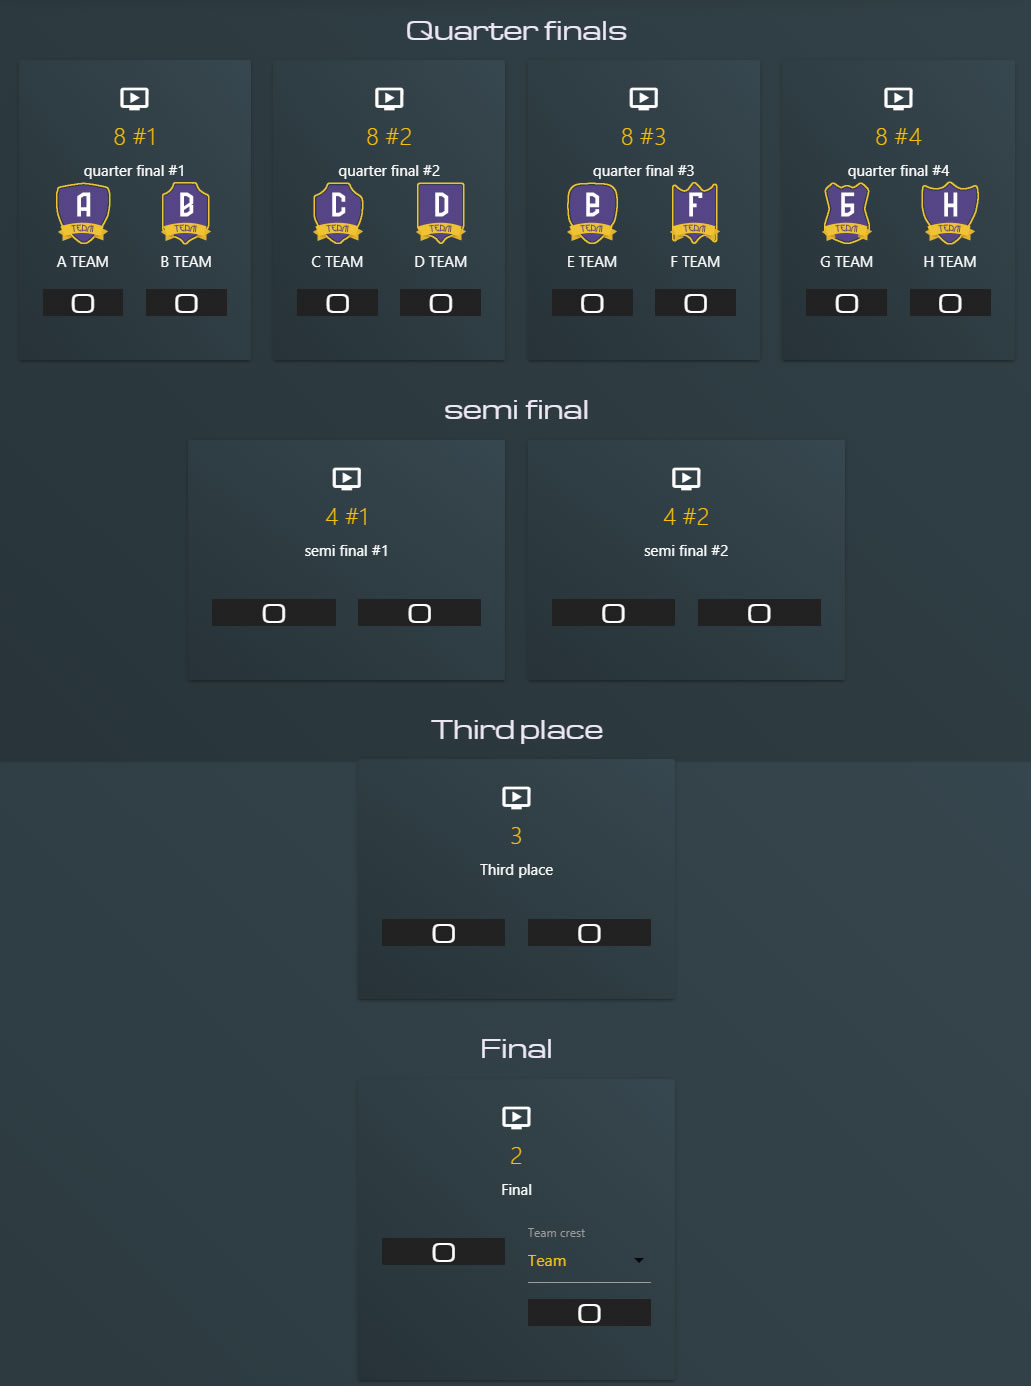Image resolution: width=1031 pixels, height=1386 pixels.
Task: Click the F TEAM shield crest
Action: pyautogui.click(x=695, y=212)
